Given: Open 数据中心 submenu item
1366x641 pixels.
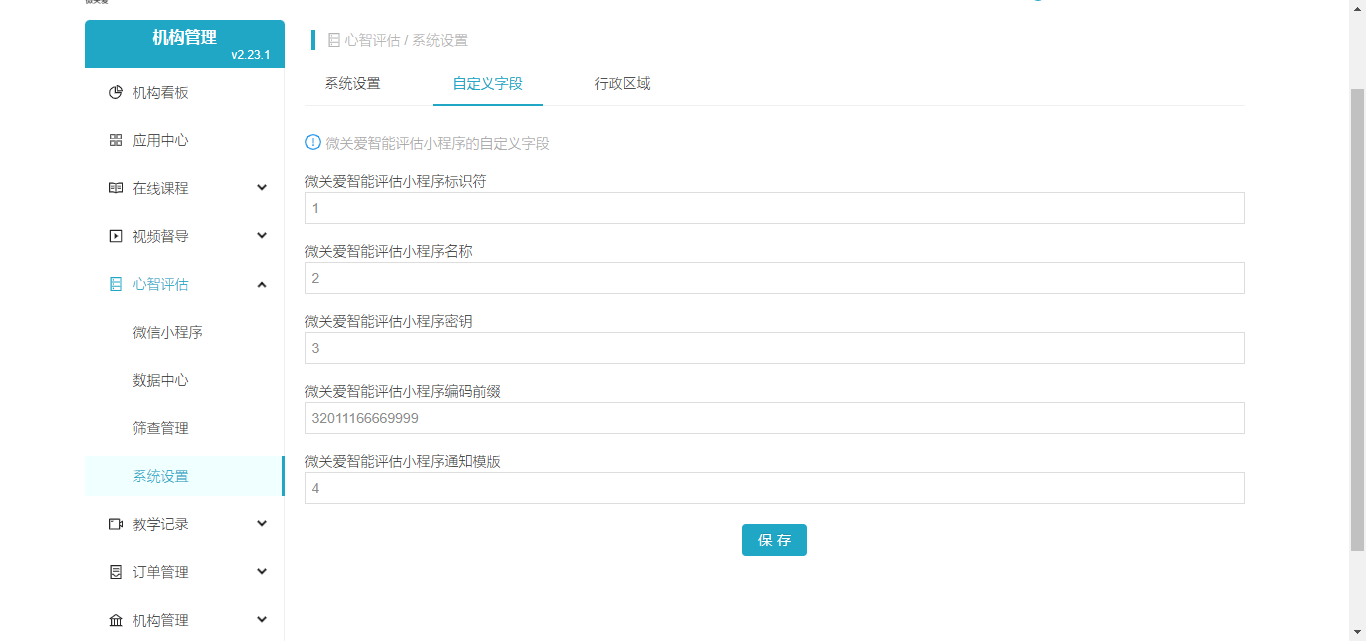Looking at the screenshot, I should pos(161,380).
